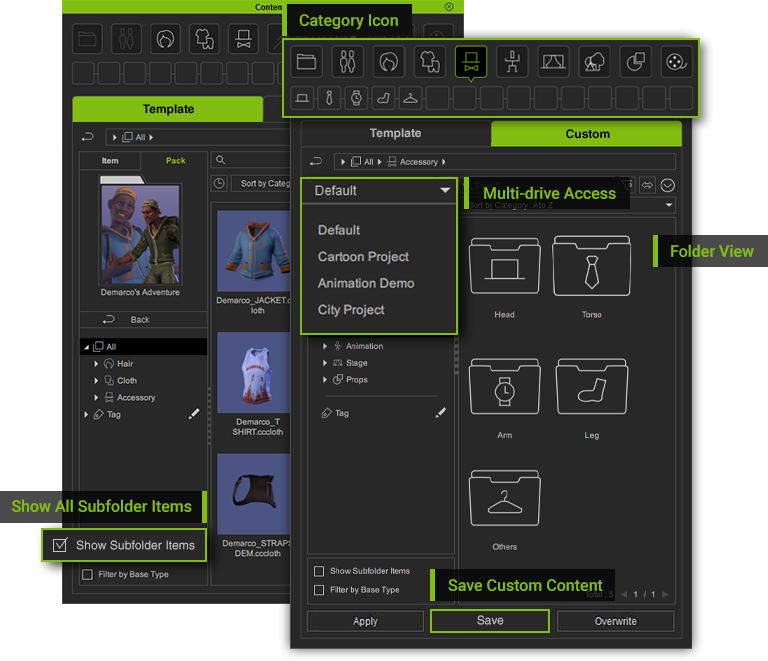Image resolution: width=768 pixels, height=661 pixels.
Task: Switch to the Custom tab
Action: 587,134
